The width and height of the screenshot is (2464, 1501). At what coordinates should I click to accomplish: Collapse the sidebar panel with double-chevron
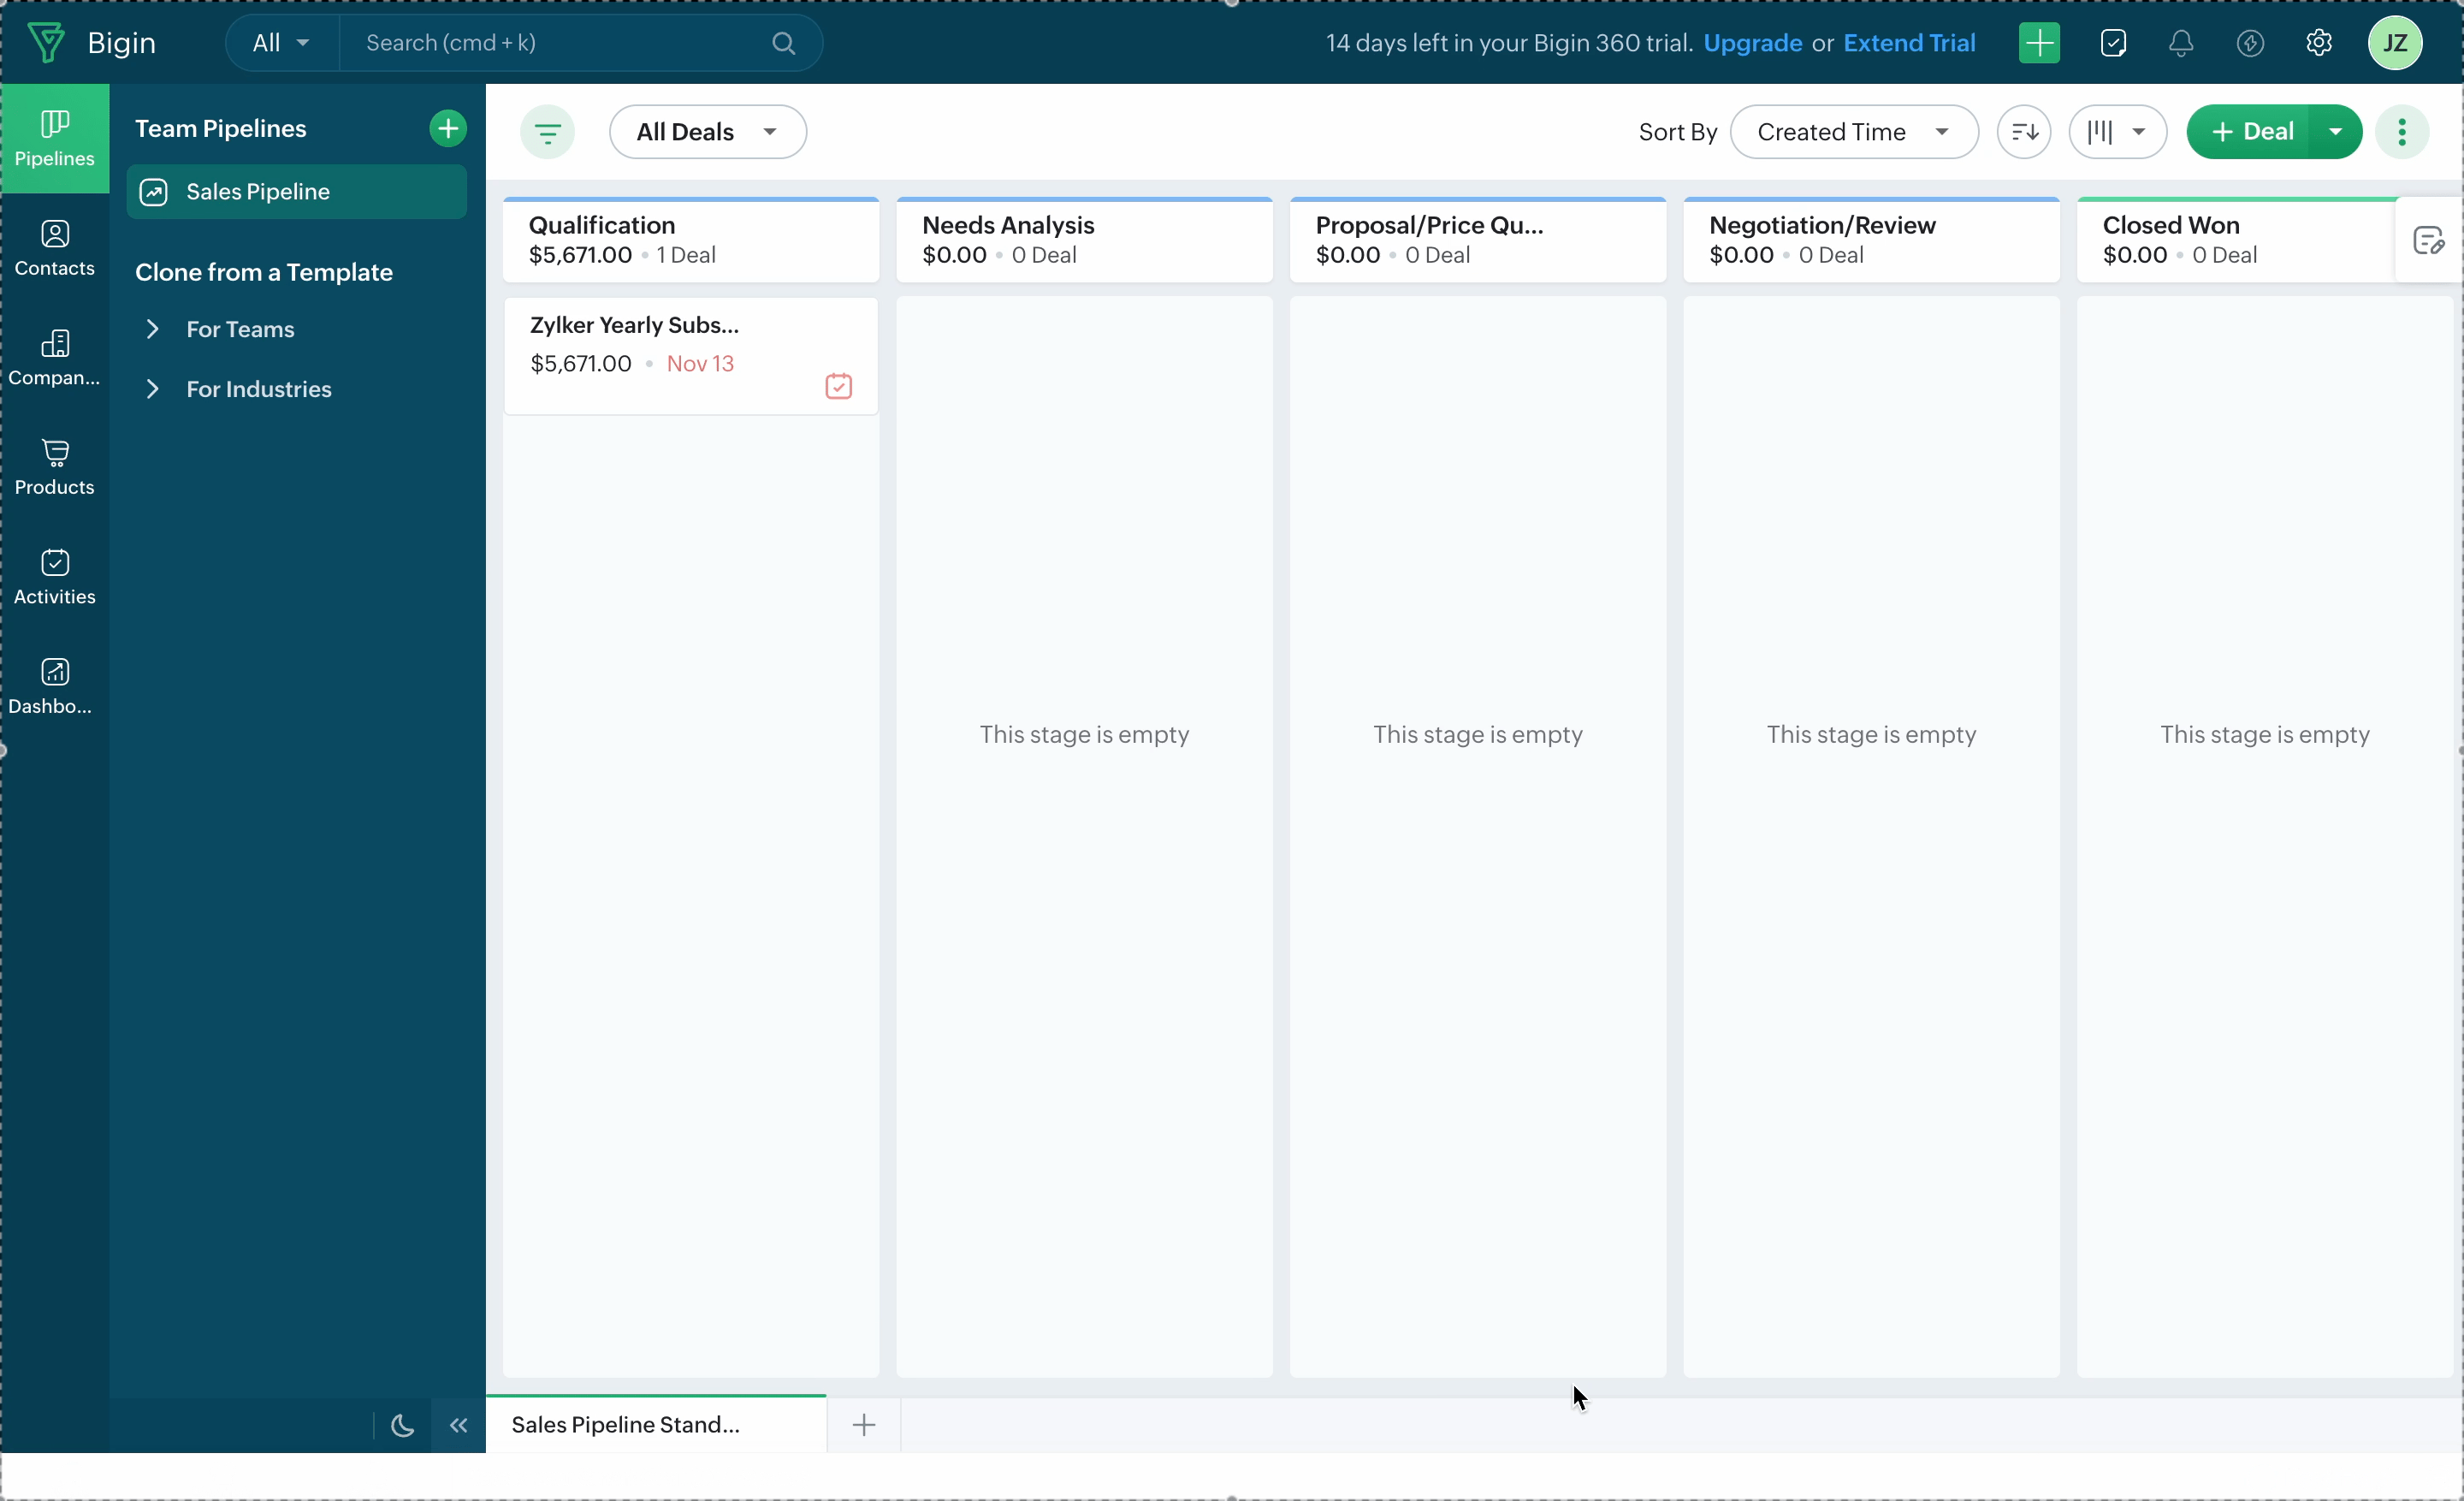coord(458,1425)
